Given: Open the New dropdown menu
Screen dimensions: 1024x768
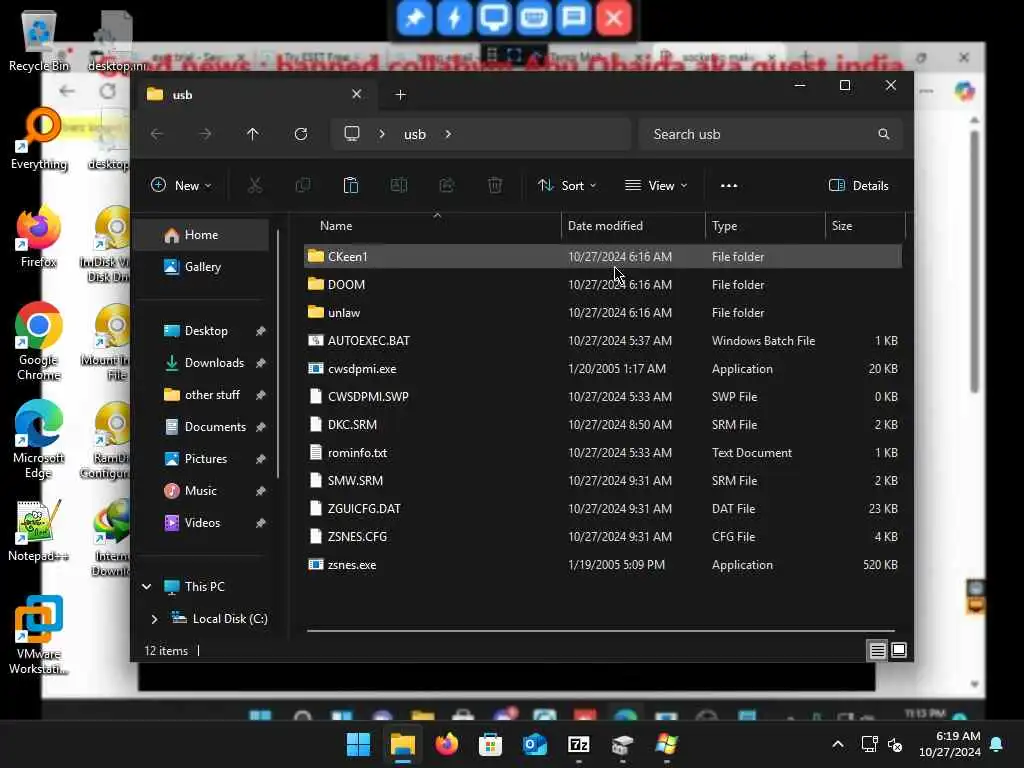Looking at the screenshot, I should pyautogui.click(x=181, y=185).
